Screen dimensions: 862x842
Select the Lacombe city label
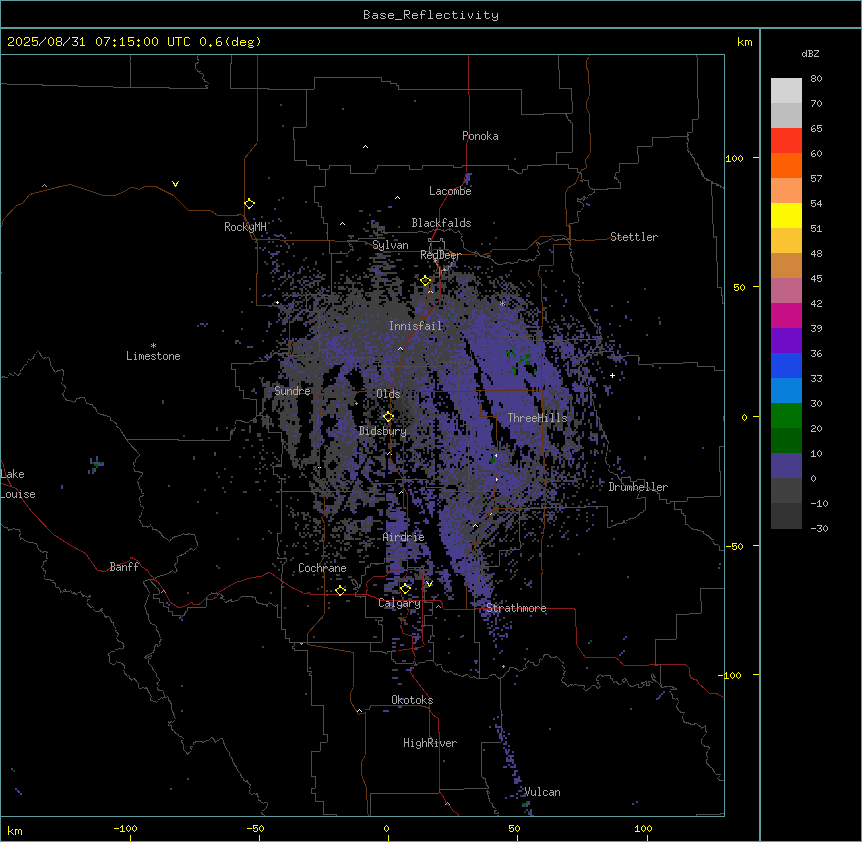point(450,191)
